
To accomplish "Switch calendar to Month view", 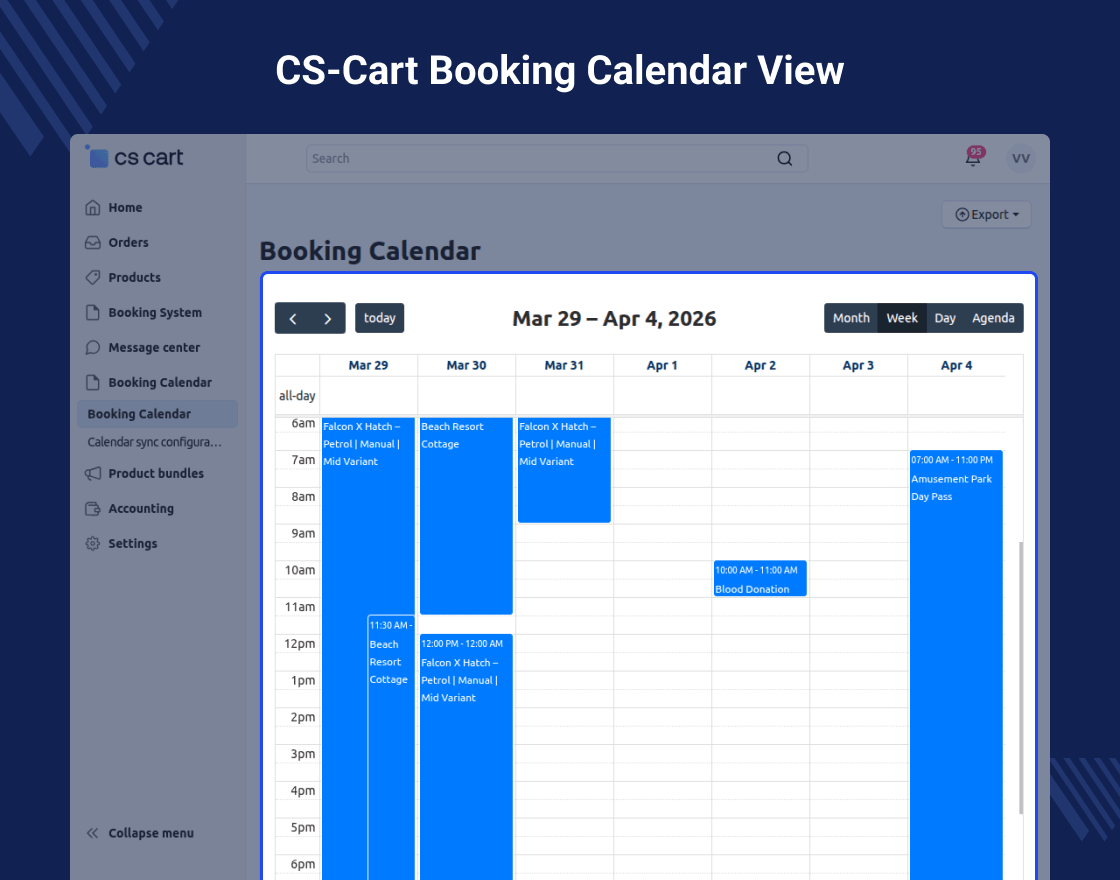I will coord(851,318).
